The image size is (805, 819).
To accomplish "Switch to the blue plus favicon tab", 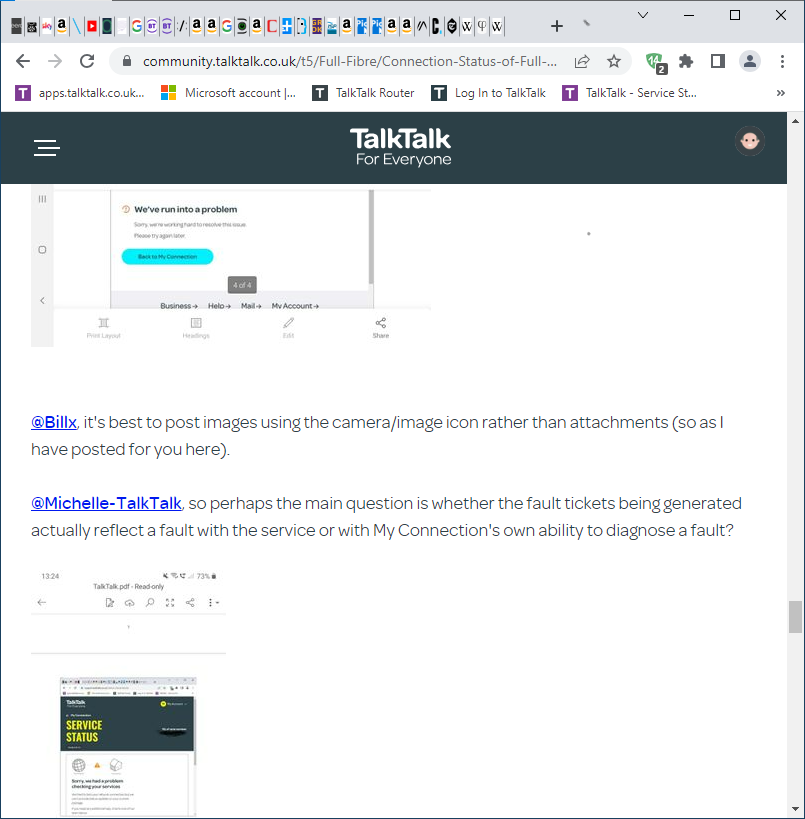I will point(287,26).
